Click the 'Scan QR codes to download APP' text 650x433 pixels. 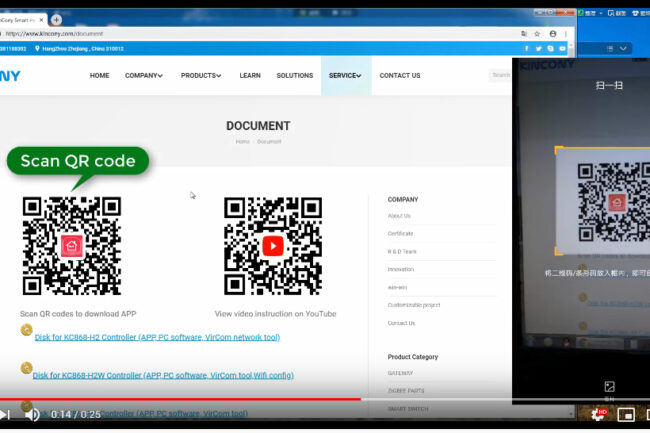pos(78,314)
